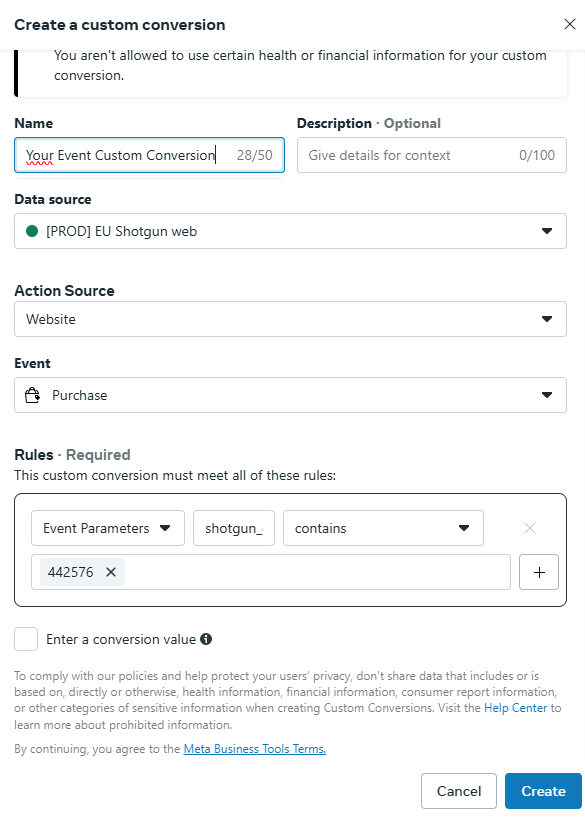Enable Enter a conversion value checkbox
585x818 pixels.
[x=26, y=639]
